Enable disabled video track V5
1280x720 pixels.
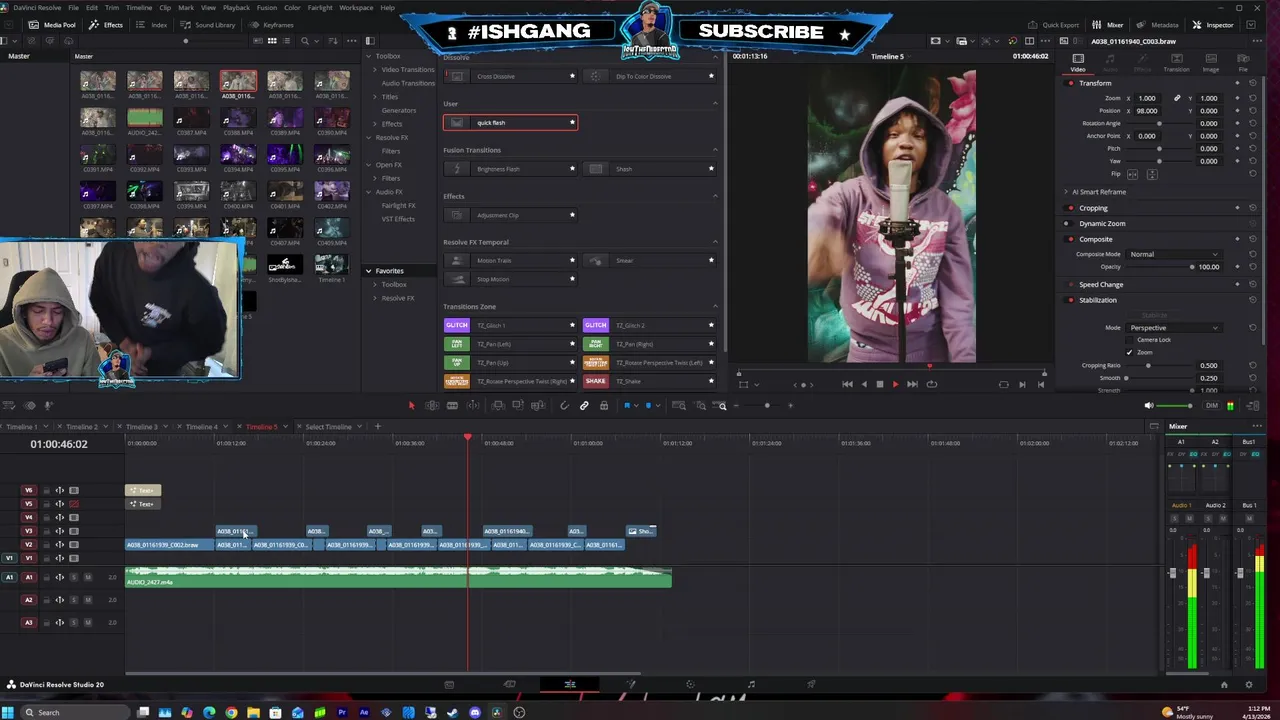click(73, 504)
